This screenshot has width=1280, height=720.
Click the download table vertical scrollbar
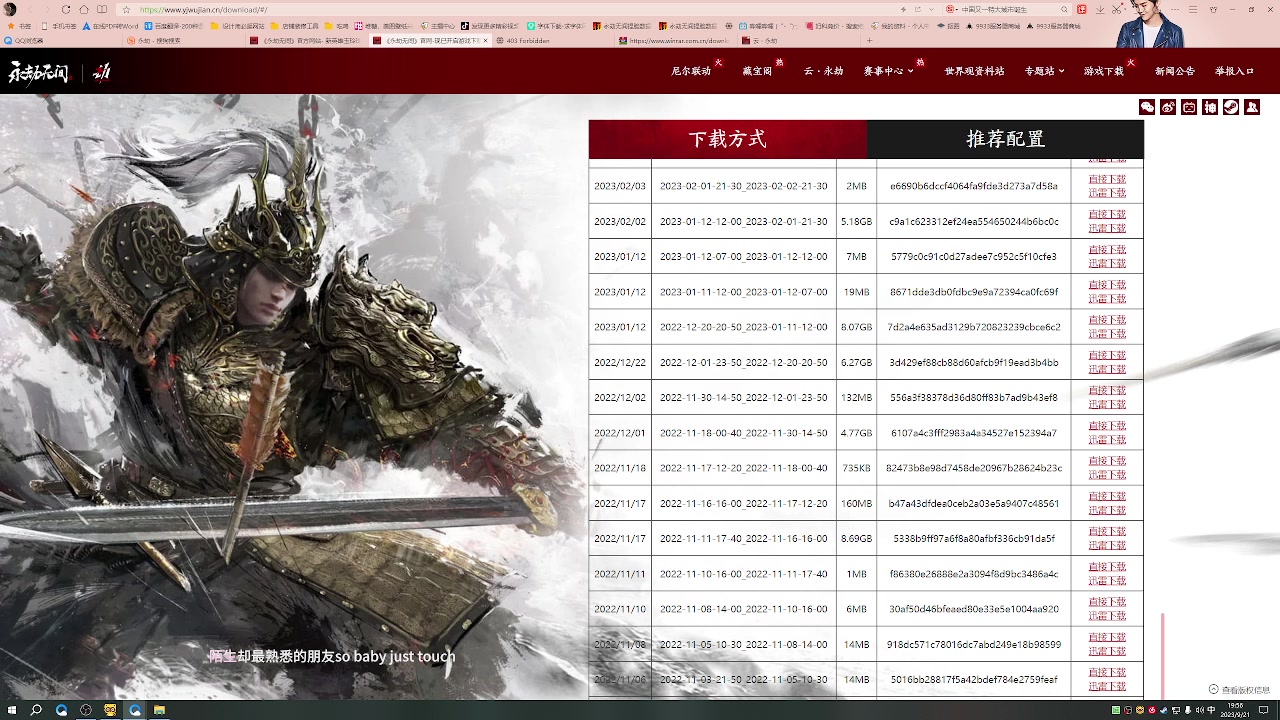[x=1162, y=655]
